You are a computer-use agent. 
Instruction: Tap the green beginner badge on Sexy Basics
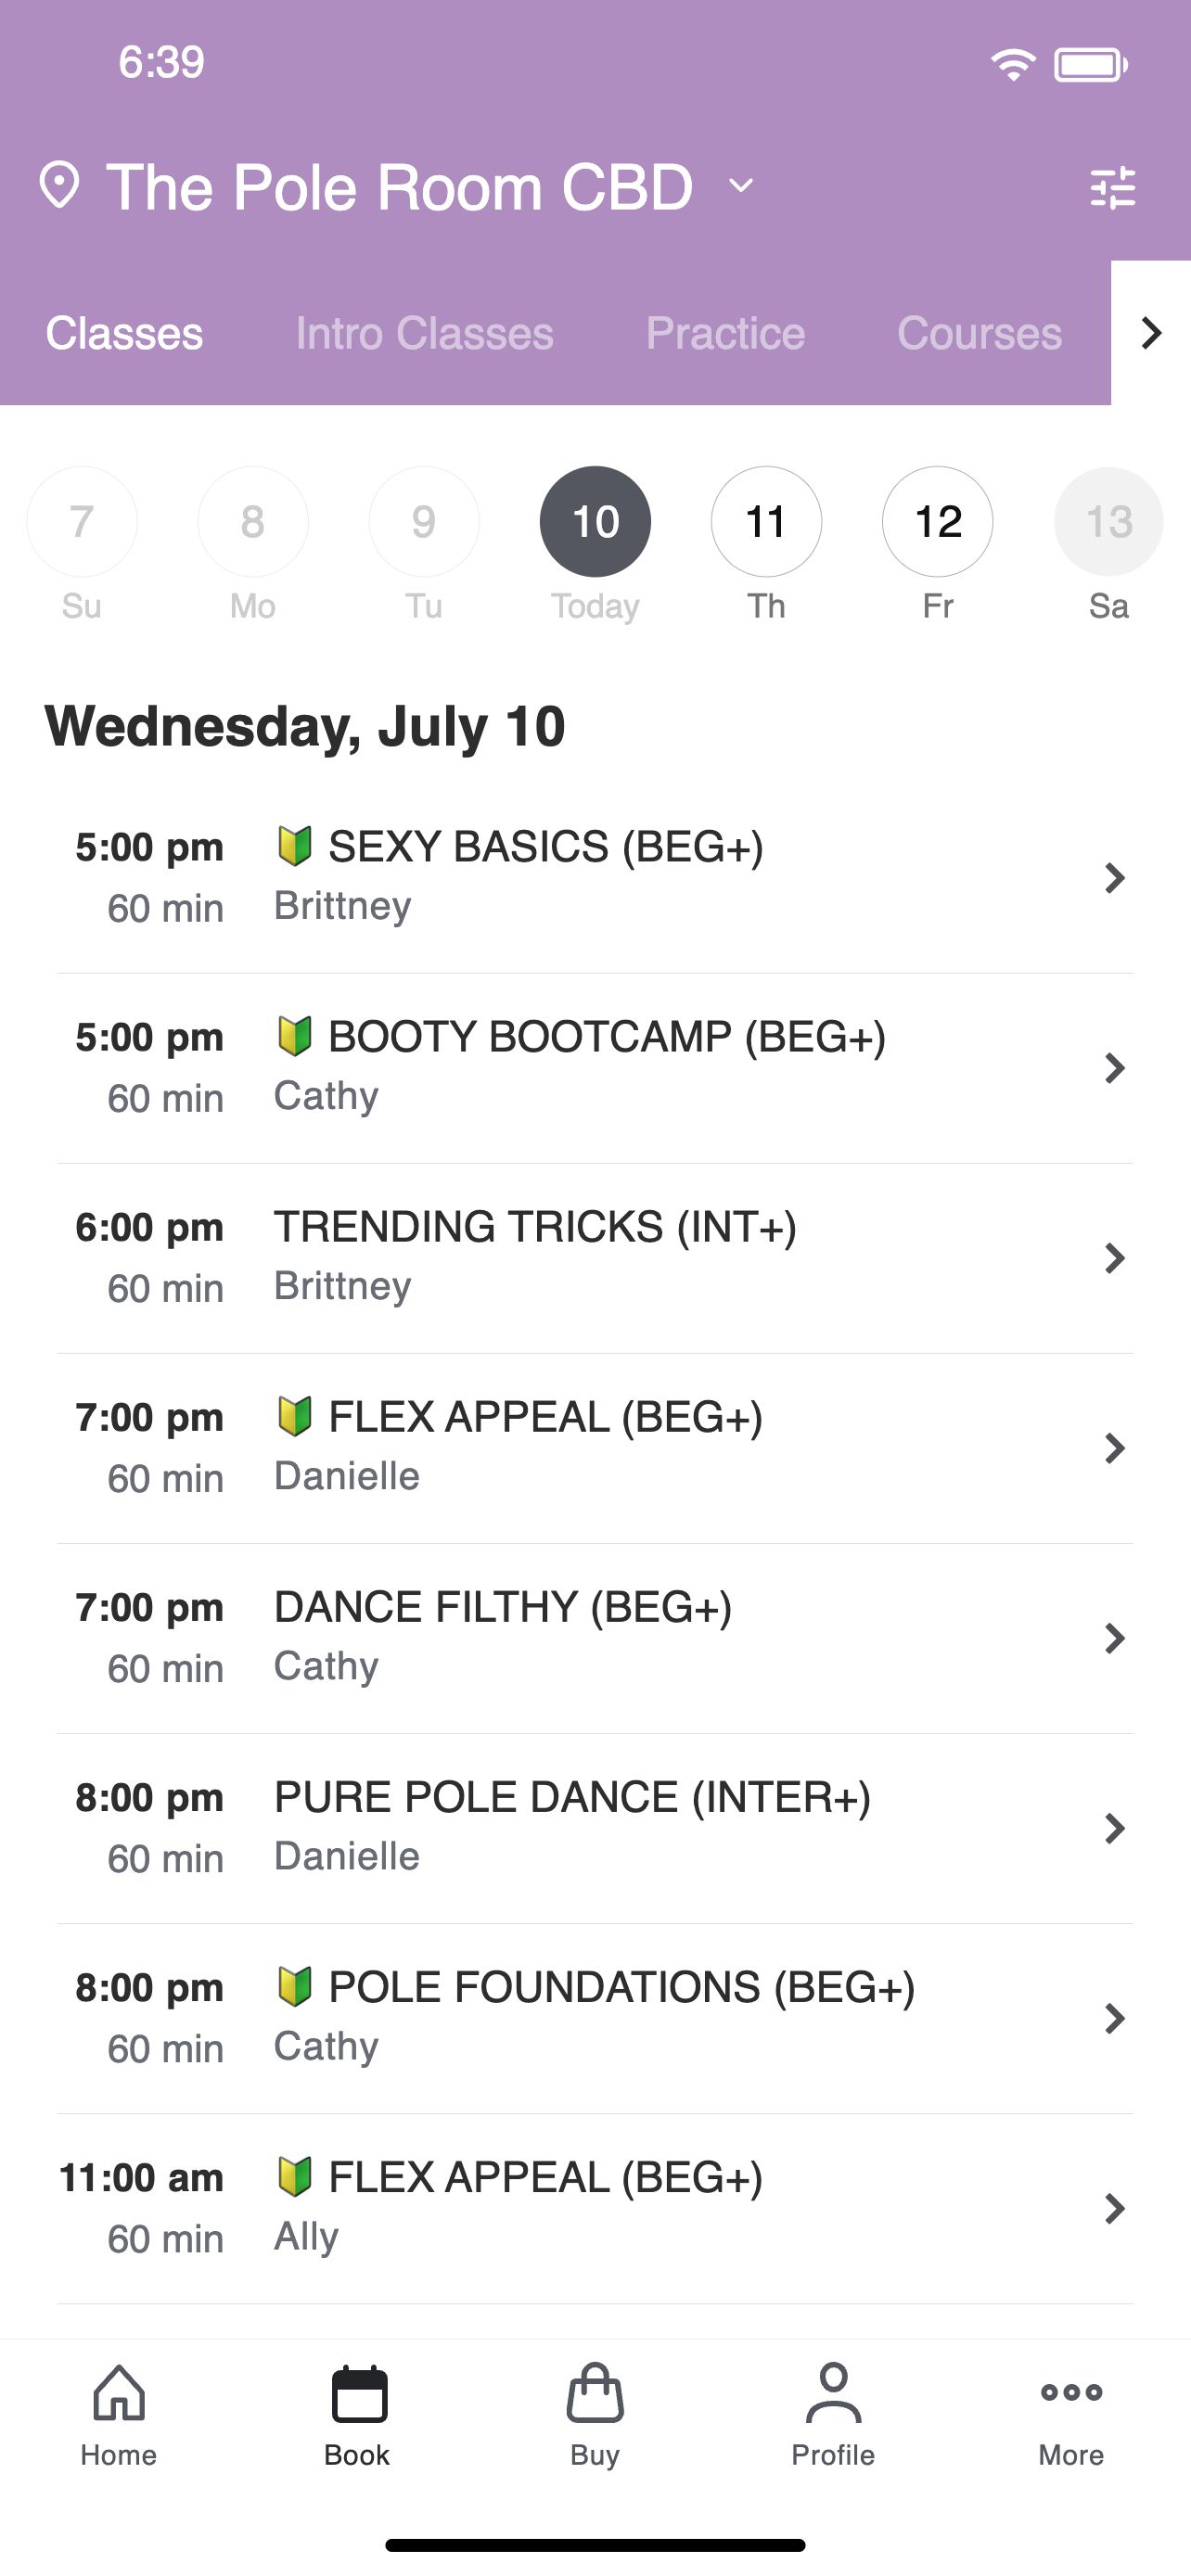295,846
